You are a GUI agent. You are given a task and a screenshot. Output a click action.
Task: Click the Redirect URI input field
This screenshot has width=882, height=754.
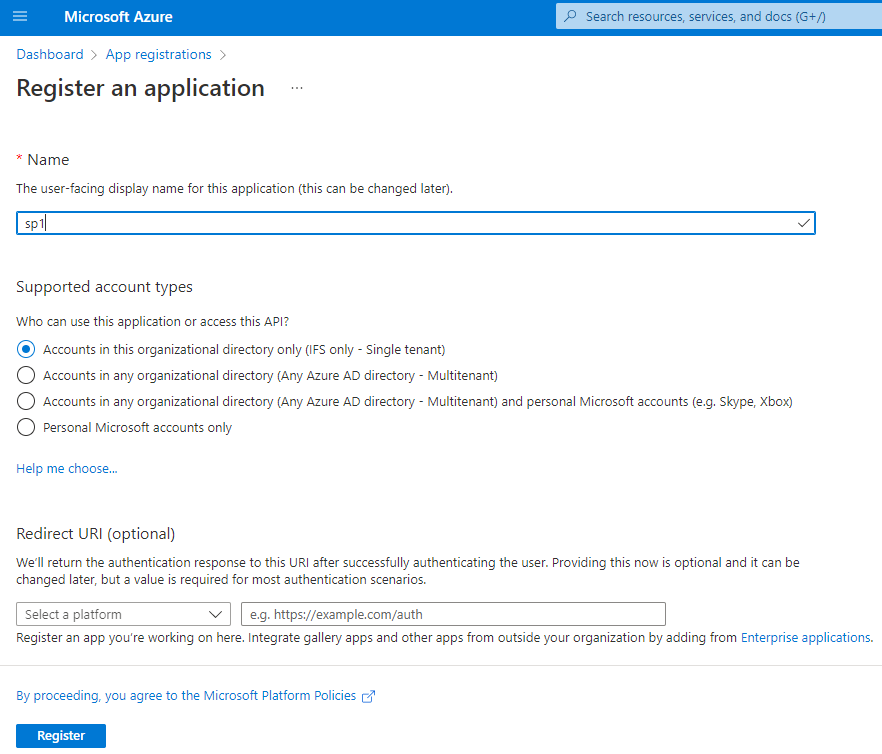coord(453,614)
